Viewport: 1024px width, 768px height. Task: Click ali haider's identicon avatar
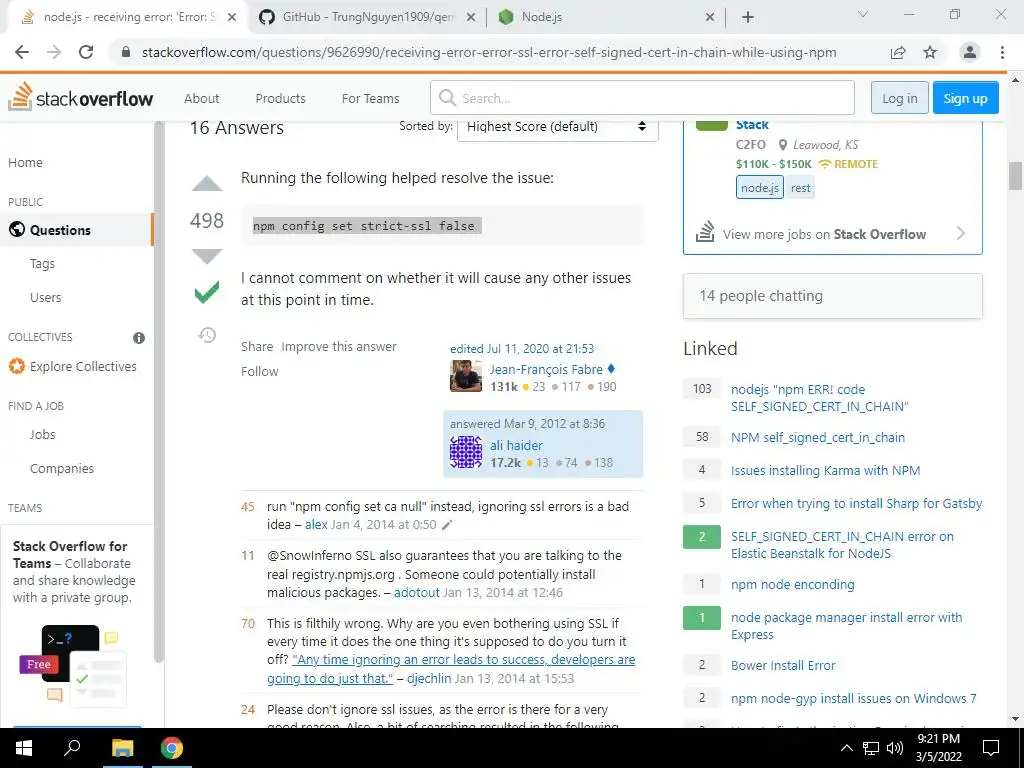[466, 452]
